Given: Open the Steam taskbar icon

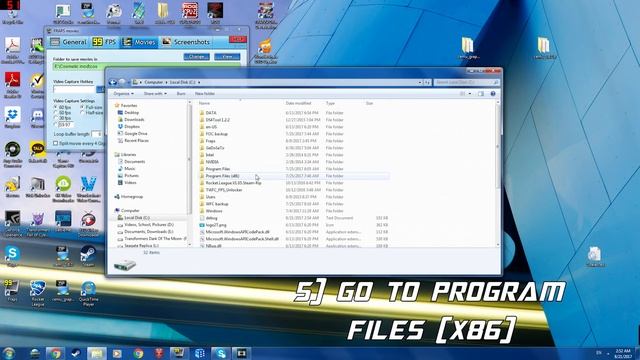Looking at the screenshot, I should click(76, 353).
